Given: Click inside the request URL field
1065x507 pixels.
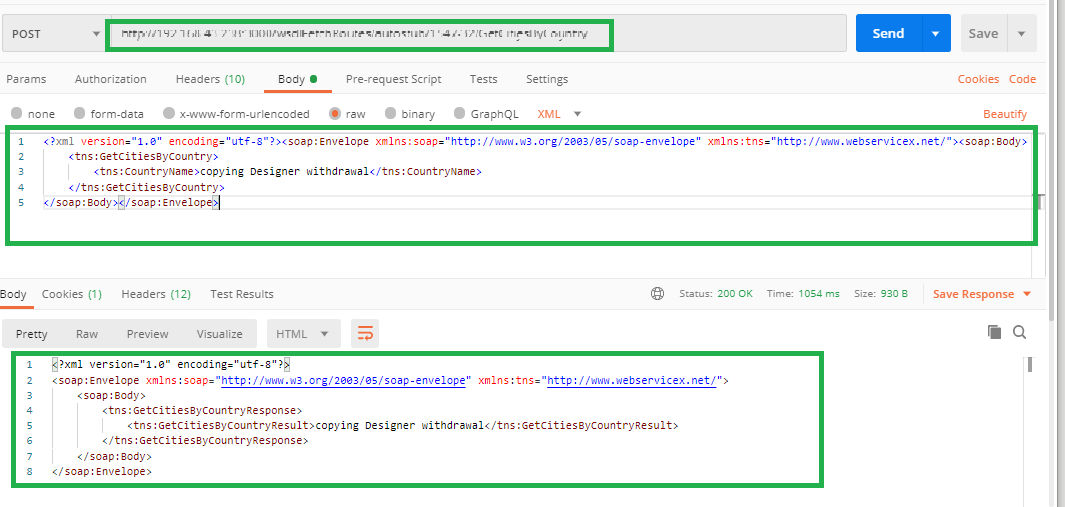Looking at the screenshot, I should pyautogui.click(x=475, y=33).
